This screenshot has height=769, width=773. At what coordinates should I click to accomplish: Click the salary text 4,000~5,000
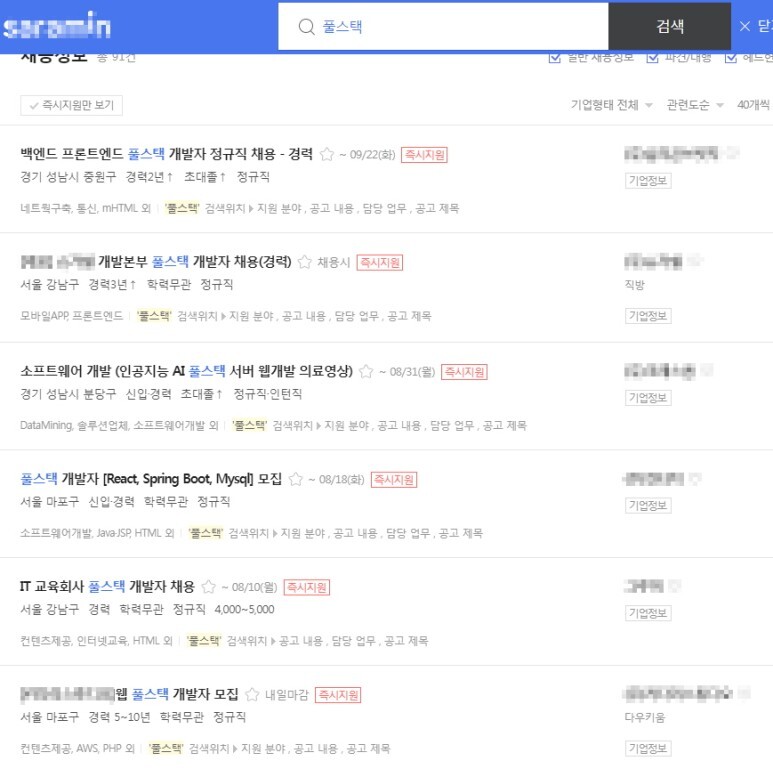[x=245, y=610]
